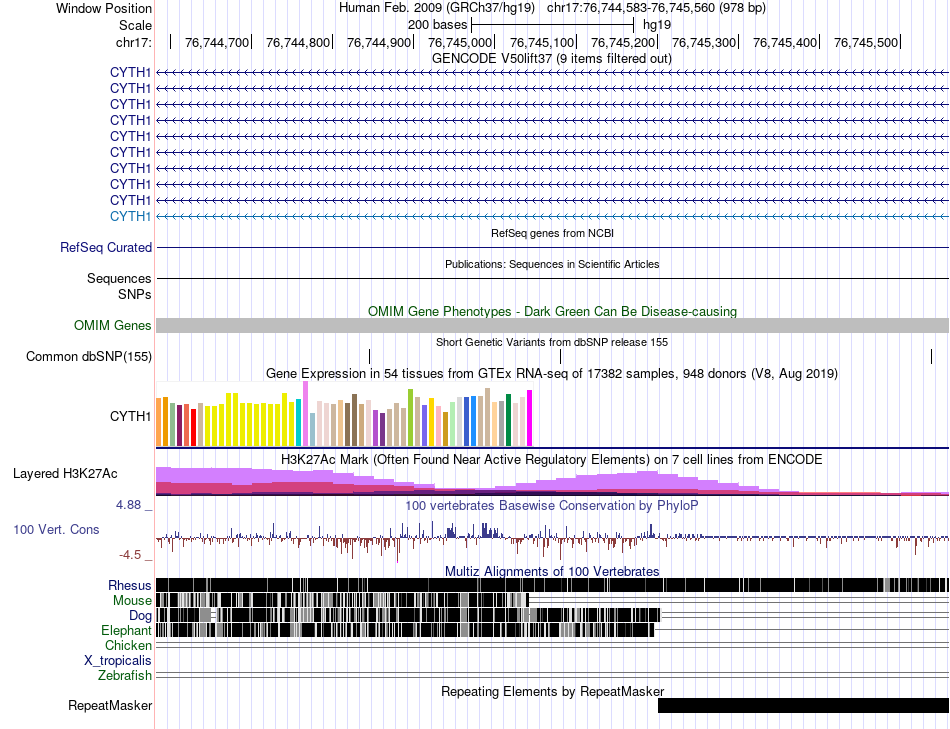
Task: Open the GENCODE V50lift37 track title
Action: 551,59
